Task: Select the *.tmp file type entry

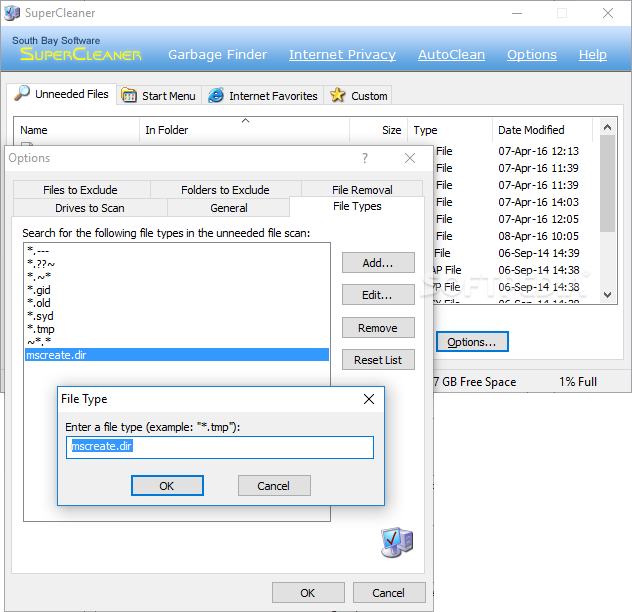Action: 177,329
